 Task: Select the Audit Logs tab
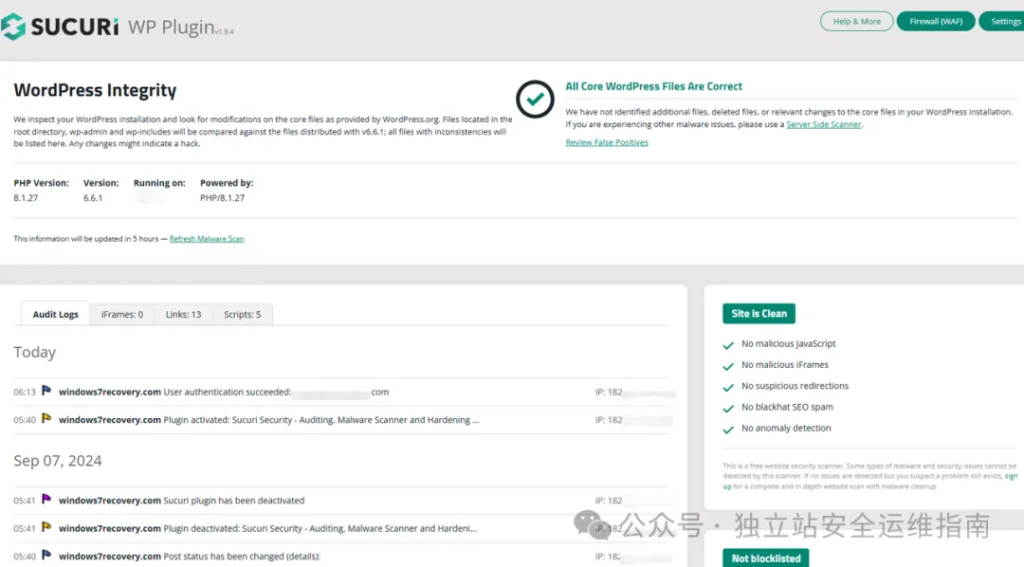[x=56, y=314]
